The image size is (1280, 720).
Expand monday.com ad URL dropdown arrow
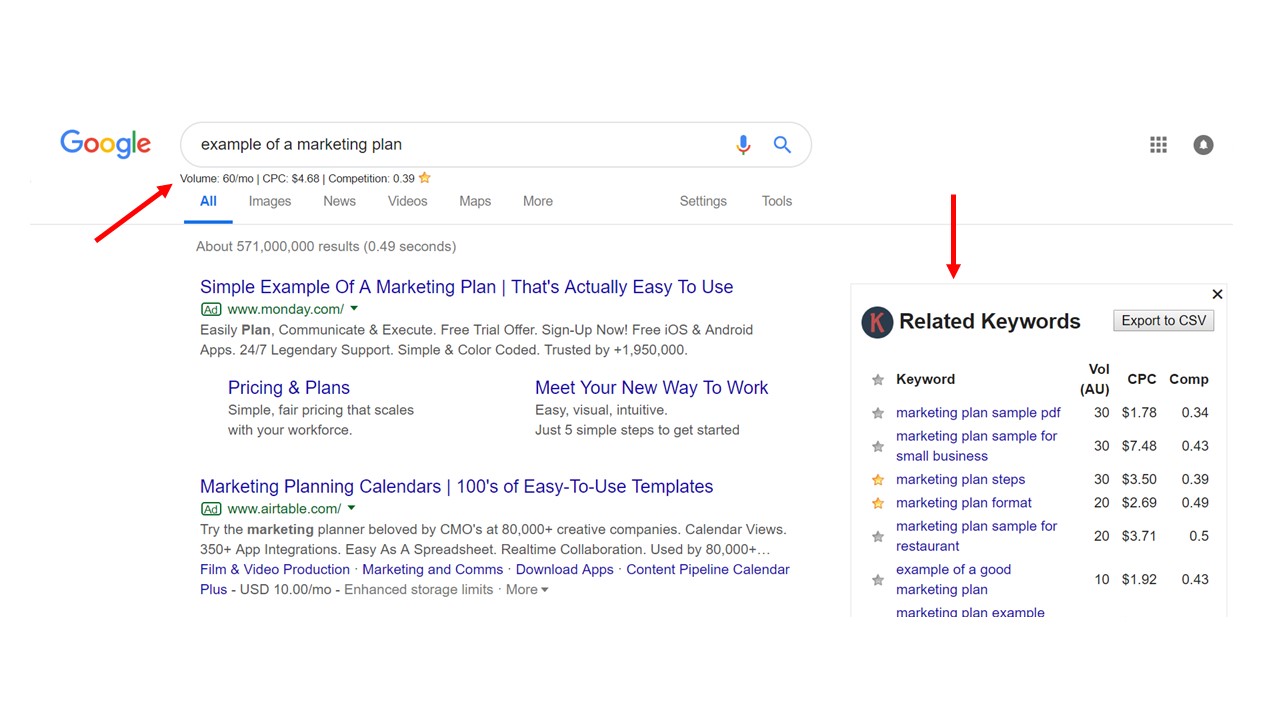pyautogui.click(x=354, y=309)
